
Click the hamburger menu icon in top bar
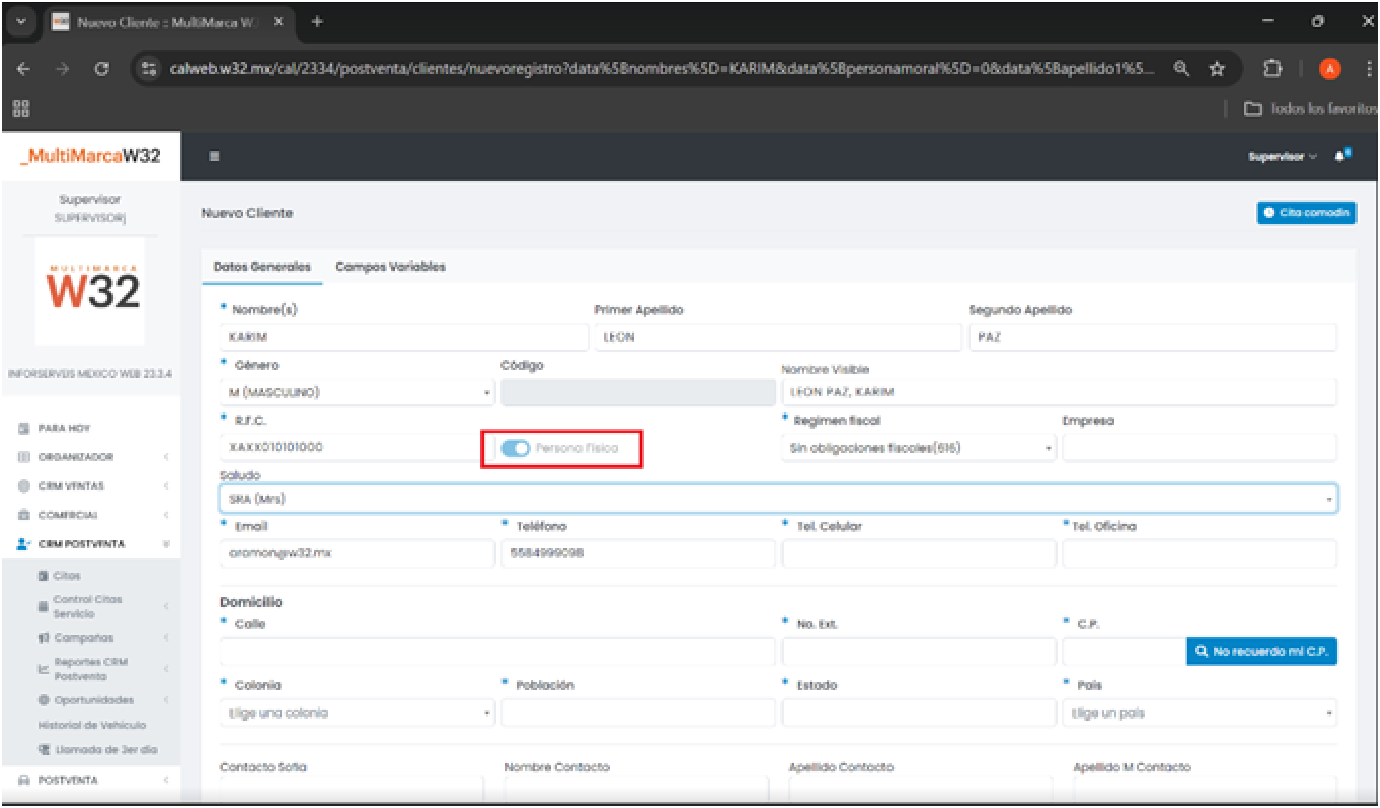click(214, 157)
